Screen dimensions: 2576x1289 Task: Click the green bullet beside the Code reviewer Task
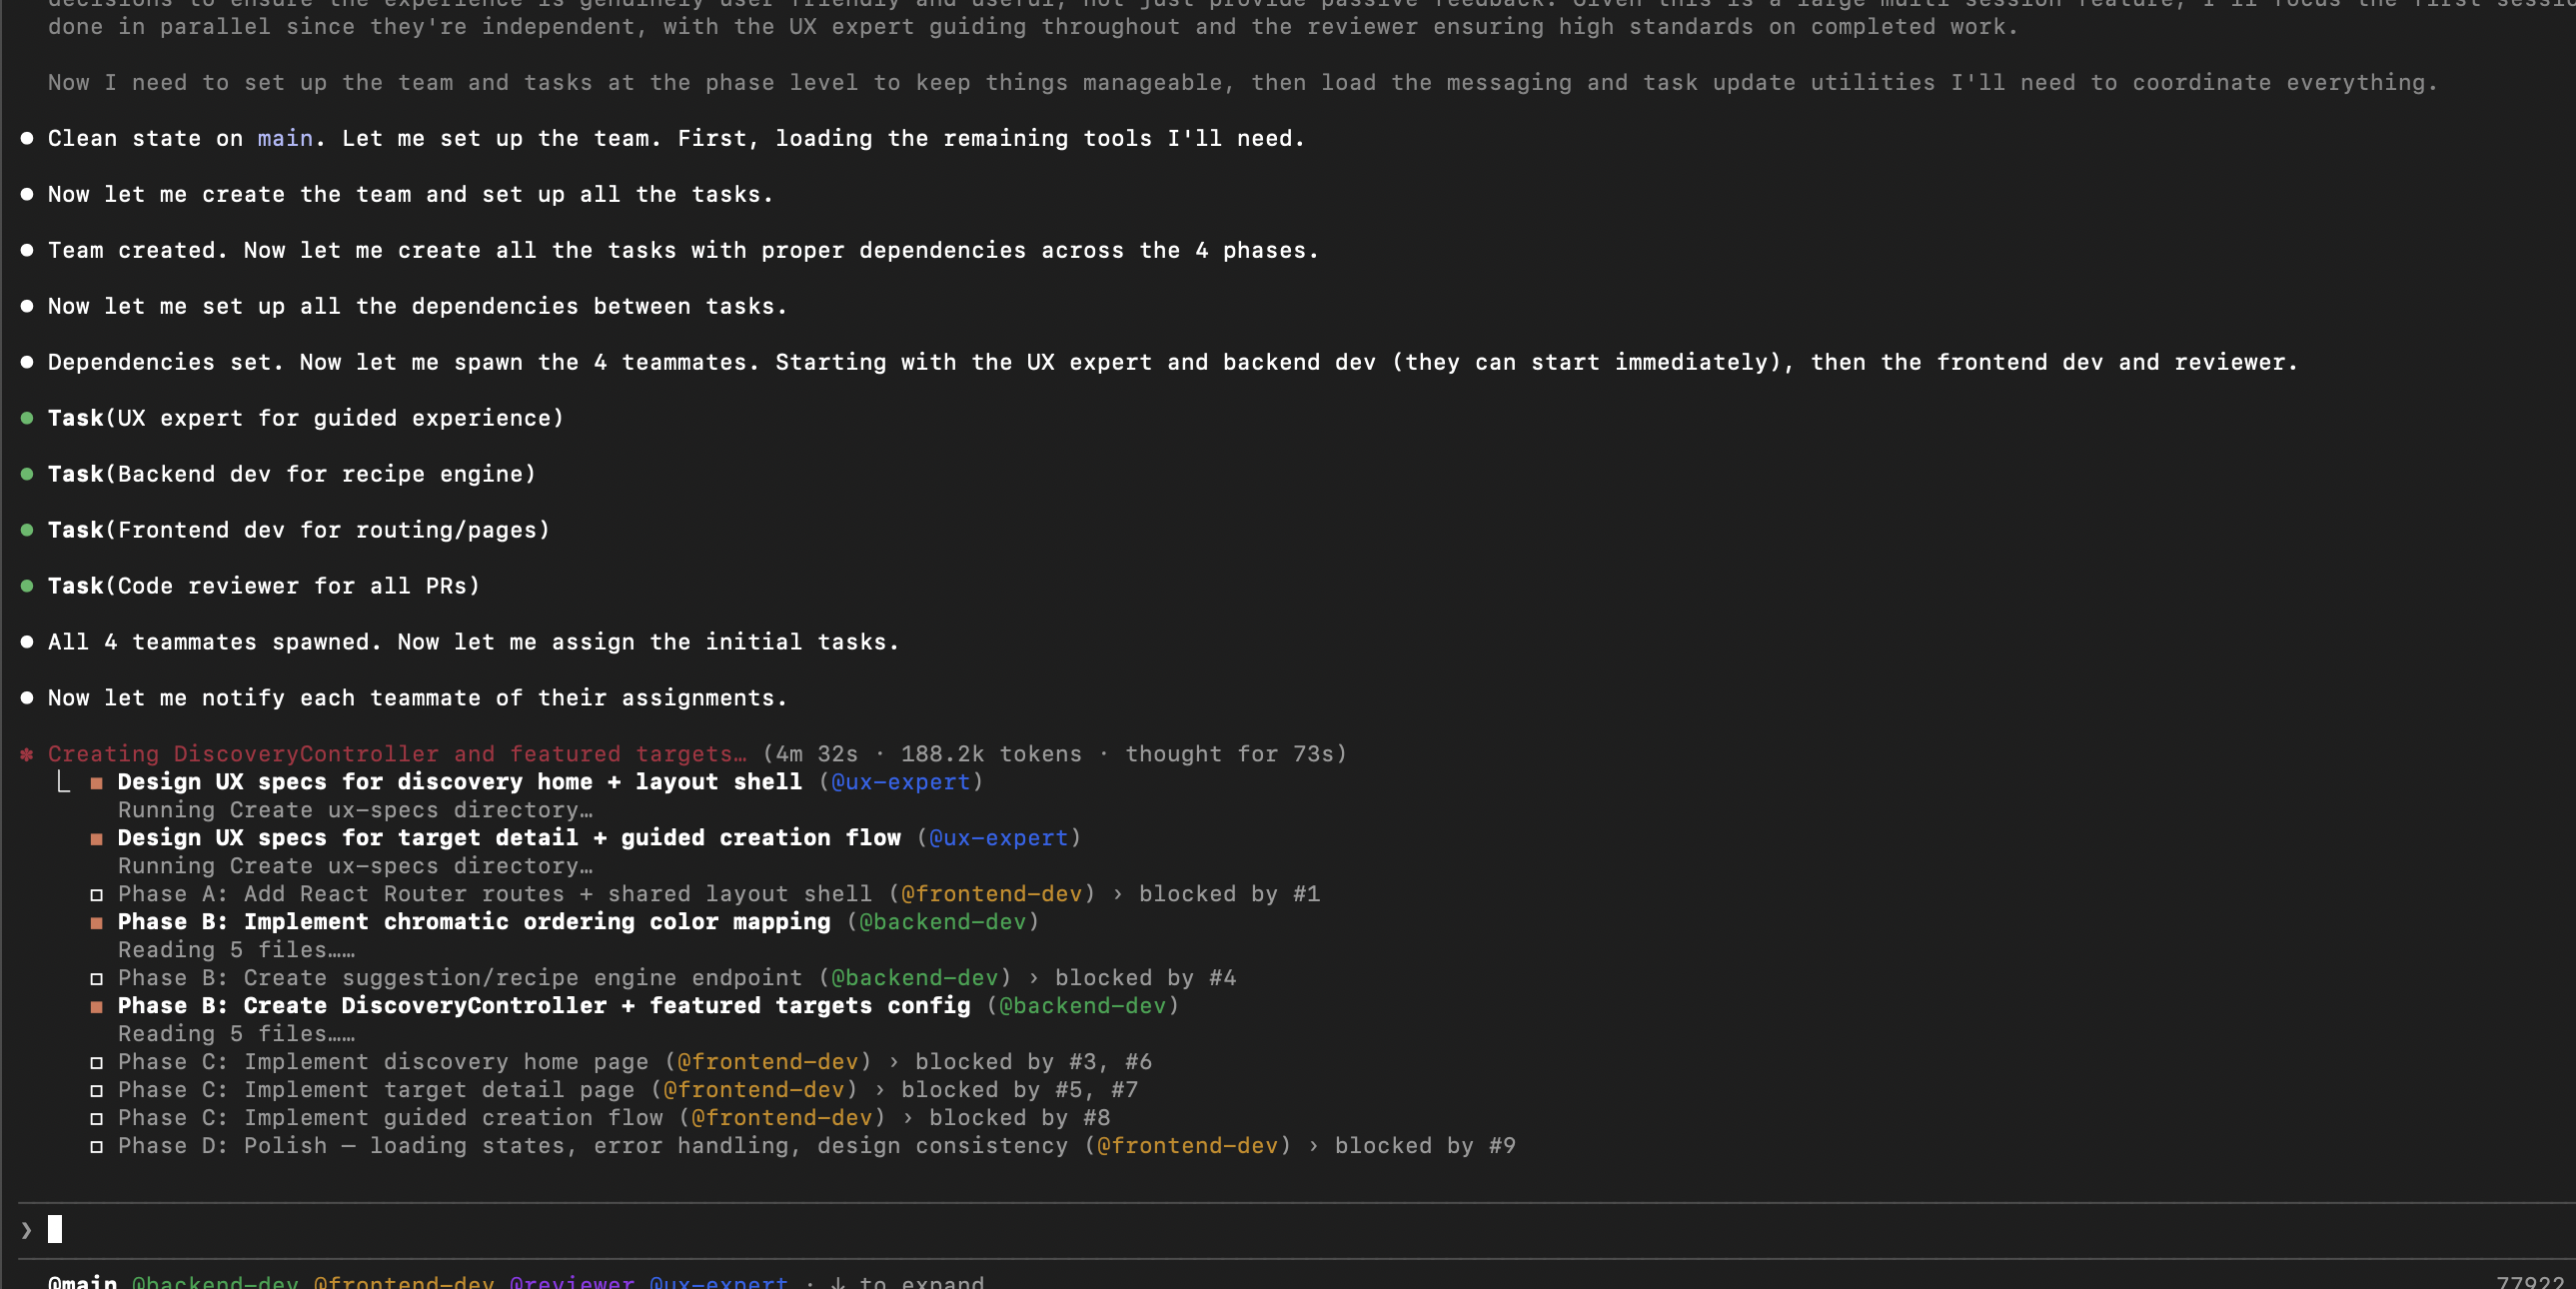(x=27, y=586)
